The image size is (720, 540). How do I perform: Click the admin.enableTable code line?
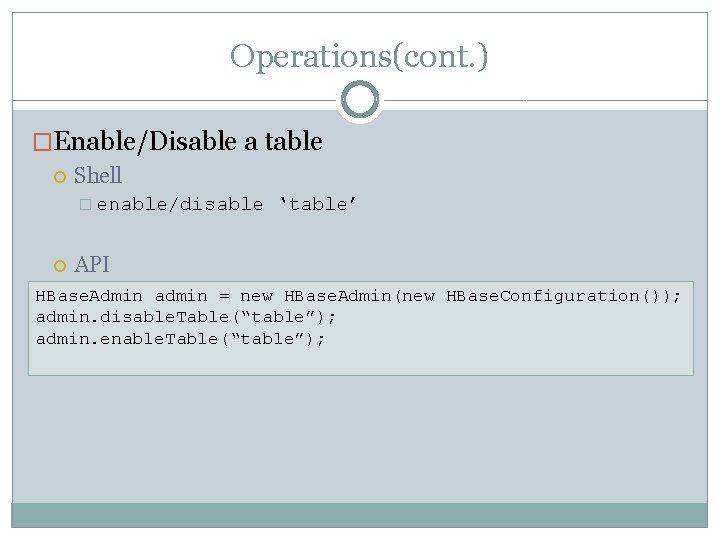[x=181, y=339]
